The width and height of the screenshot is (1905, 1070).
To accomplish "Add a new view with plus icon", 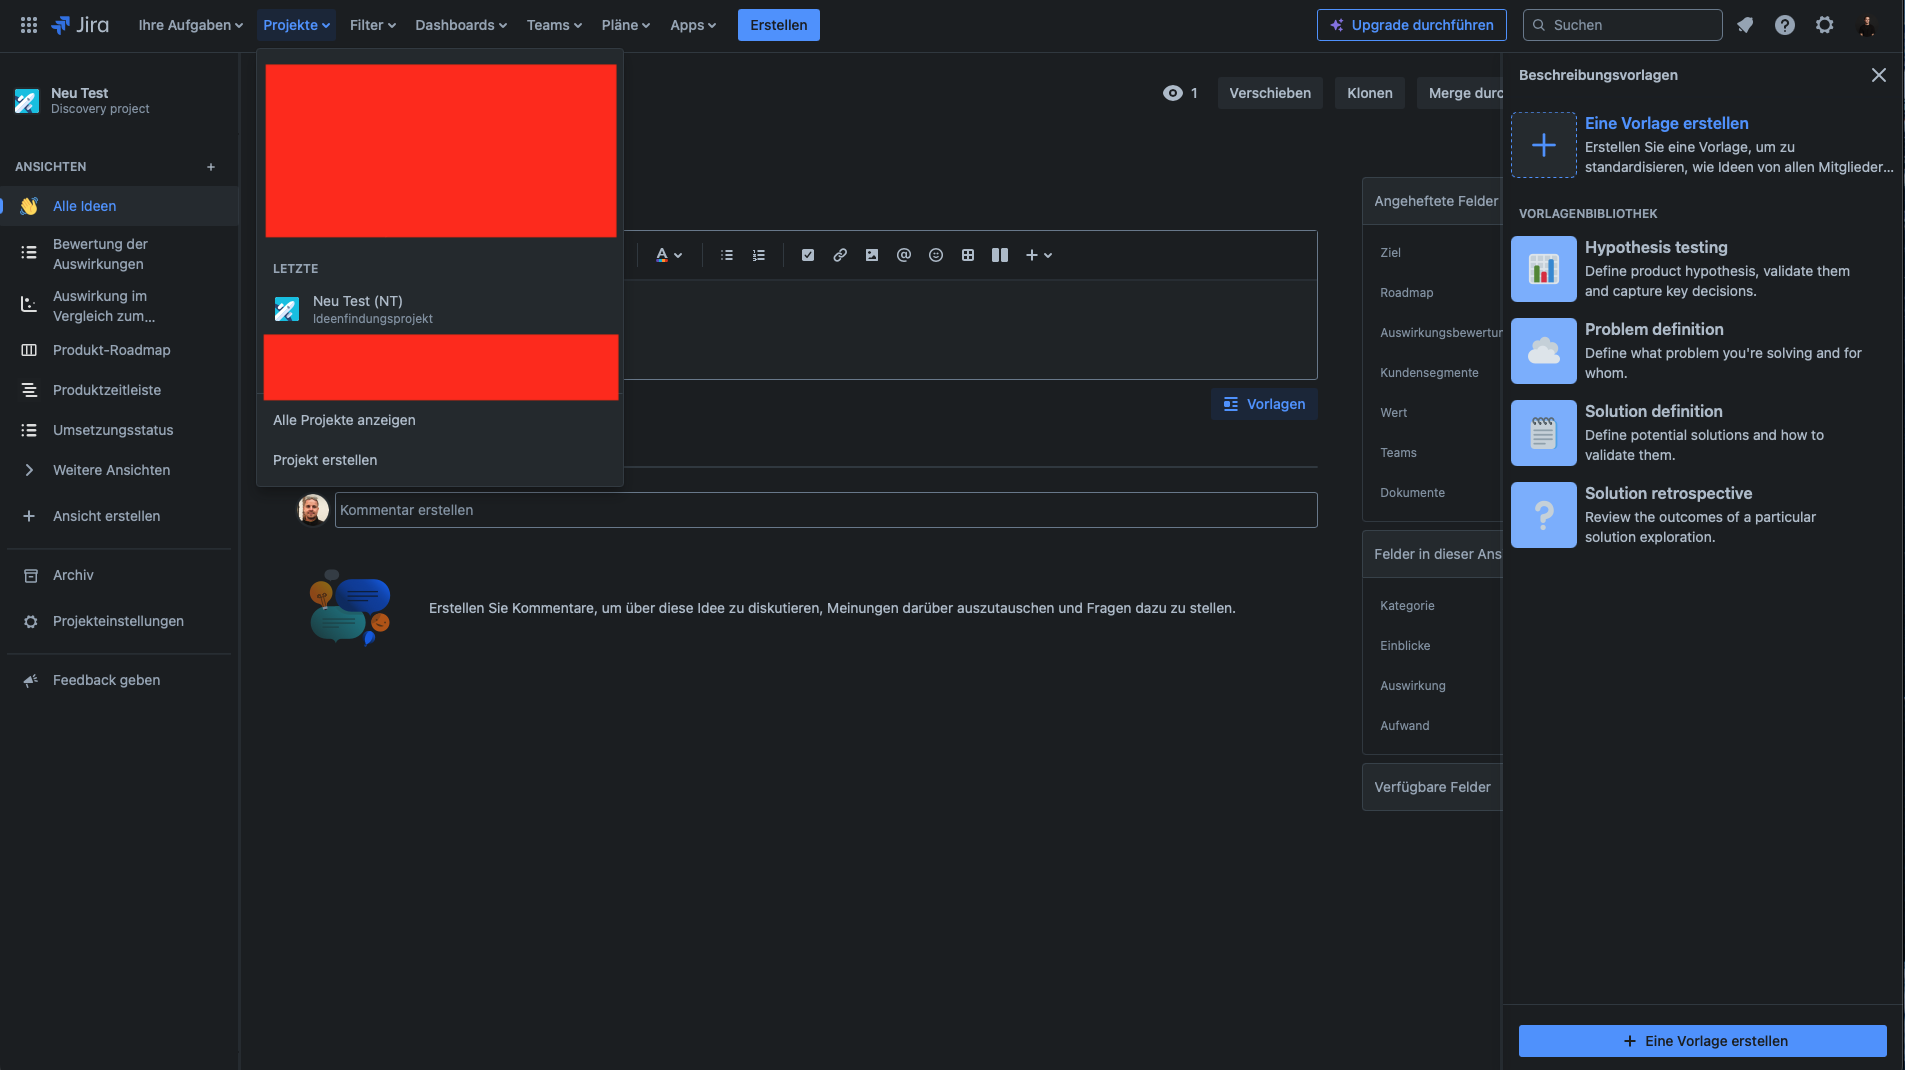I will (x=211, y=167).
